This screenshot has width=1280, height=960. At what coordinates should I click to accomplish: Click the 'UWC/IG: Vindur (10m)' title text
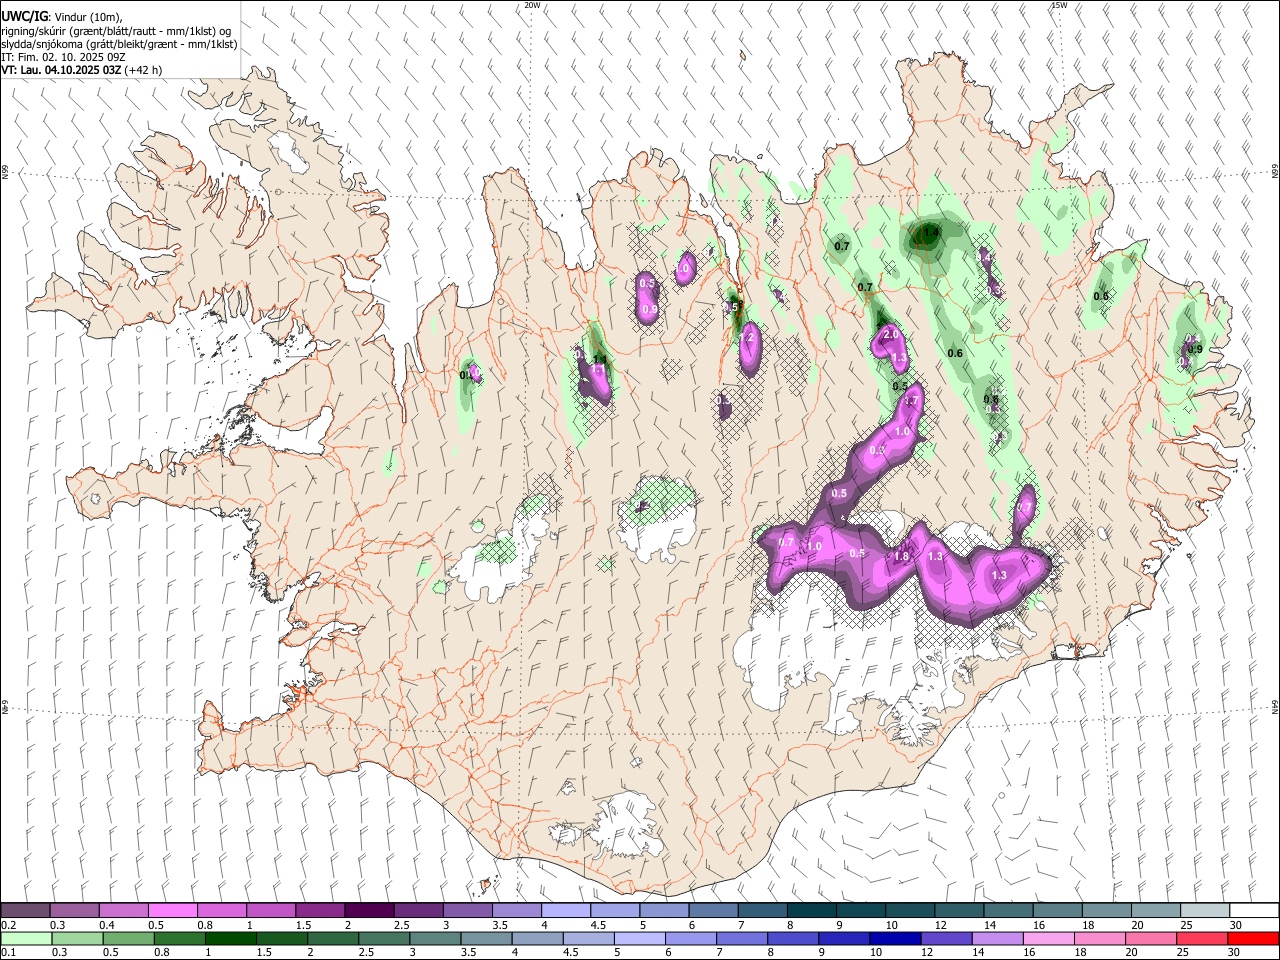(x=63, y=17)
